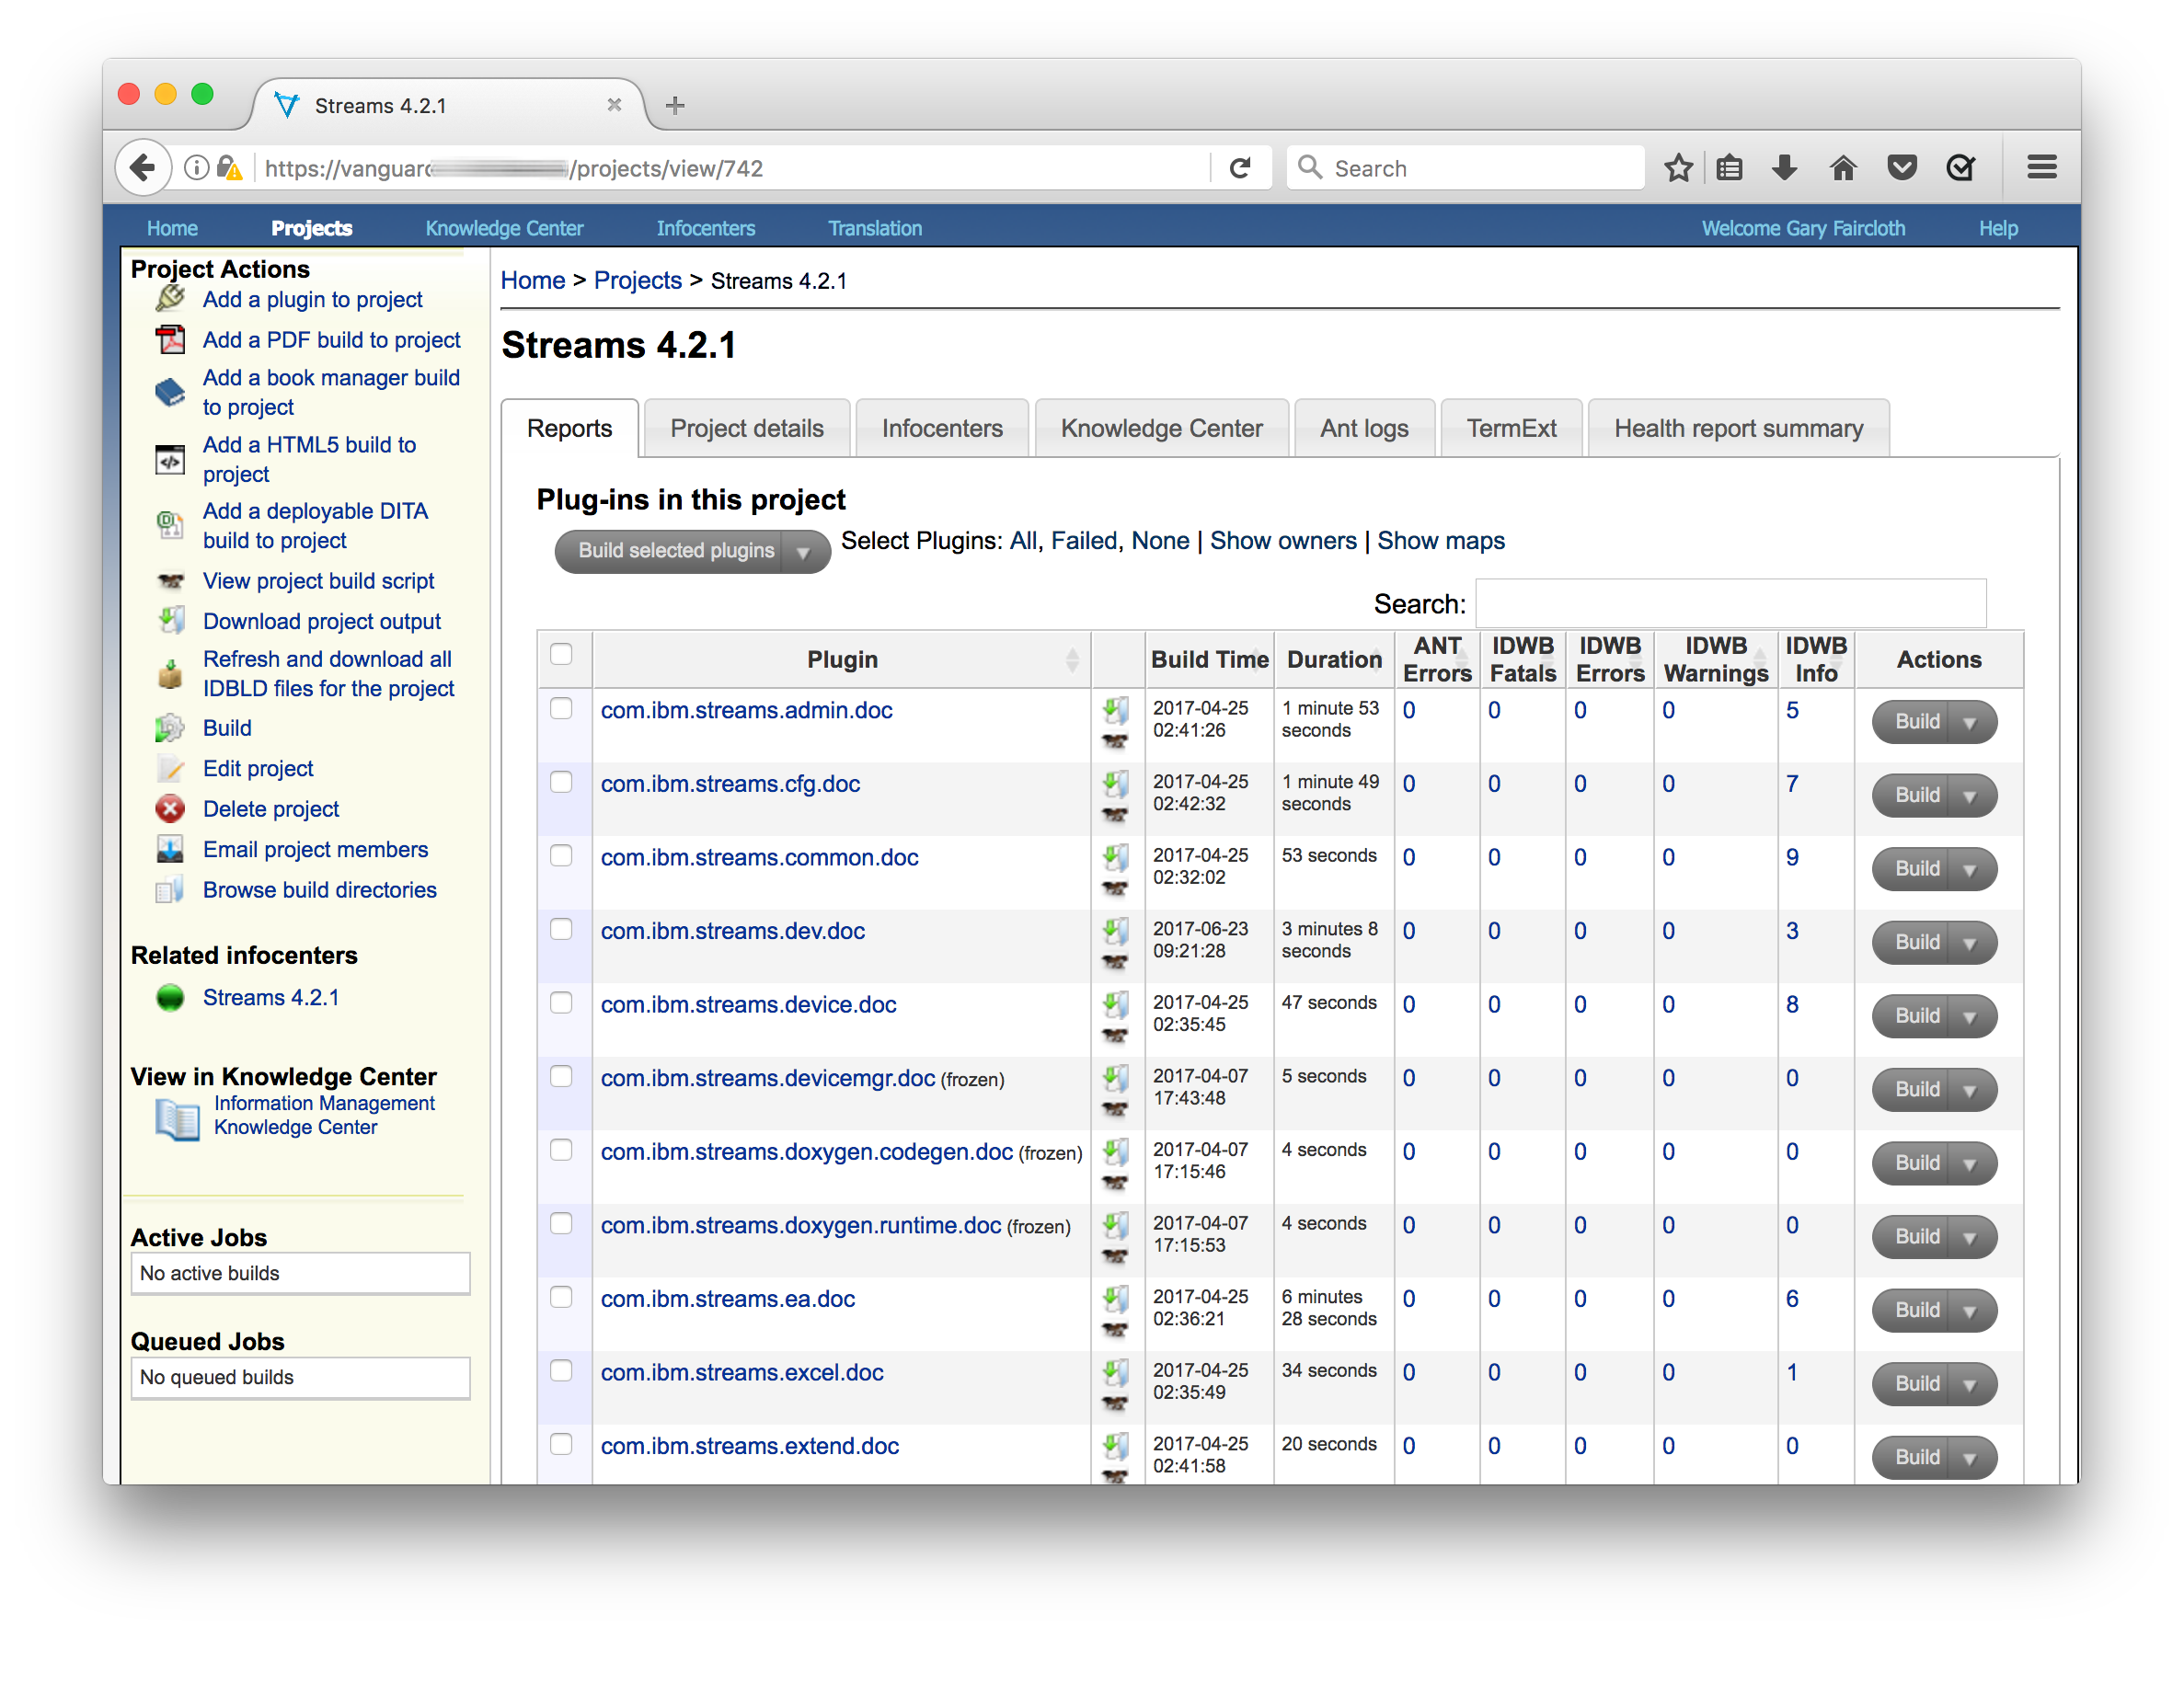Screen dimensions: 2184x1707
Task: Click Show owners link
Action: click(x=1283, y=541)
